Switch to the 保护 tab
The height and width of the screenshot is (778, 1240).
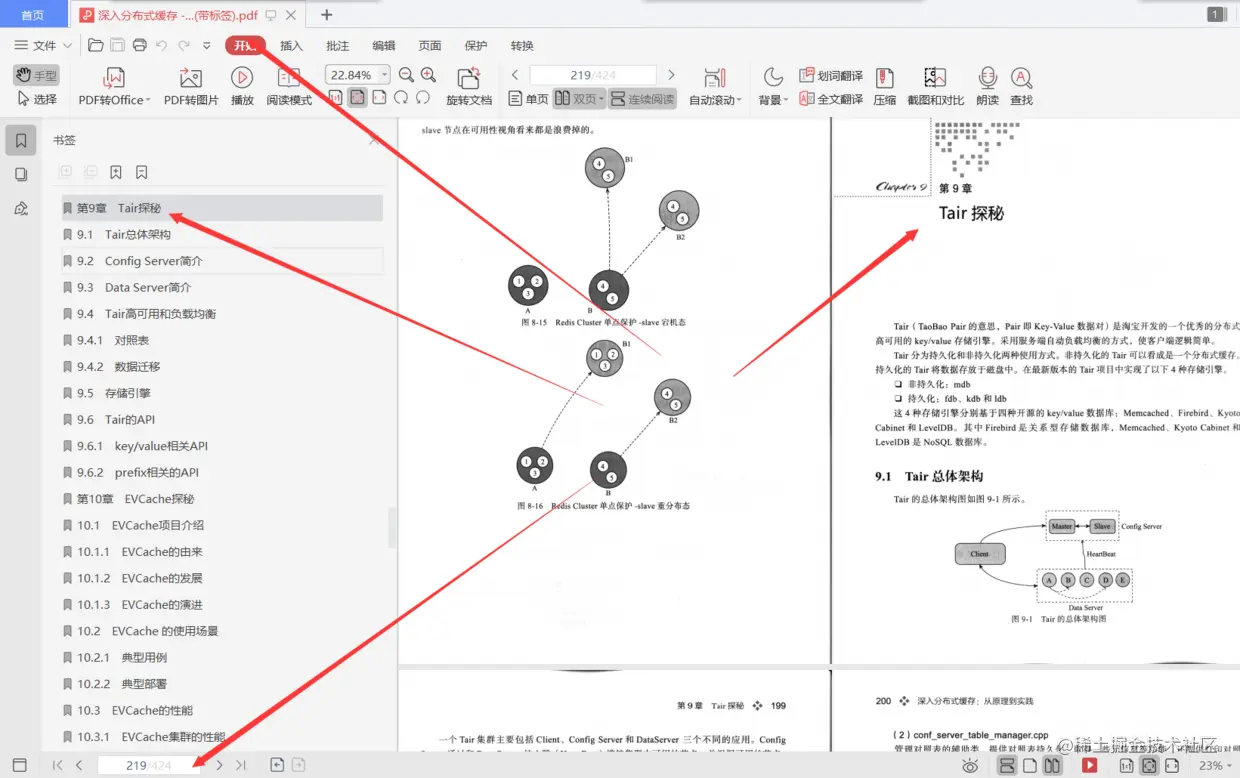[x=476, y=45]
